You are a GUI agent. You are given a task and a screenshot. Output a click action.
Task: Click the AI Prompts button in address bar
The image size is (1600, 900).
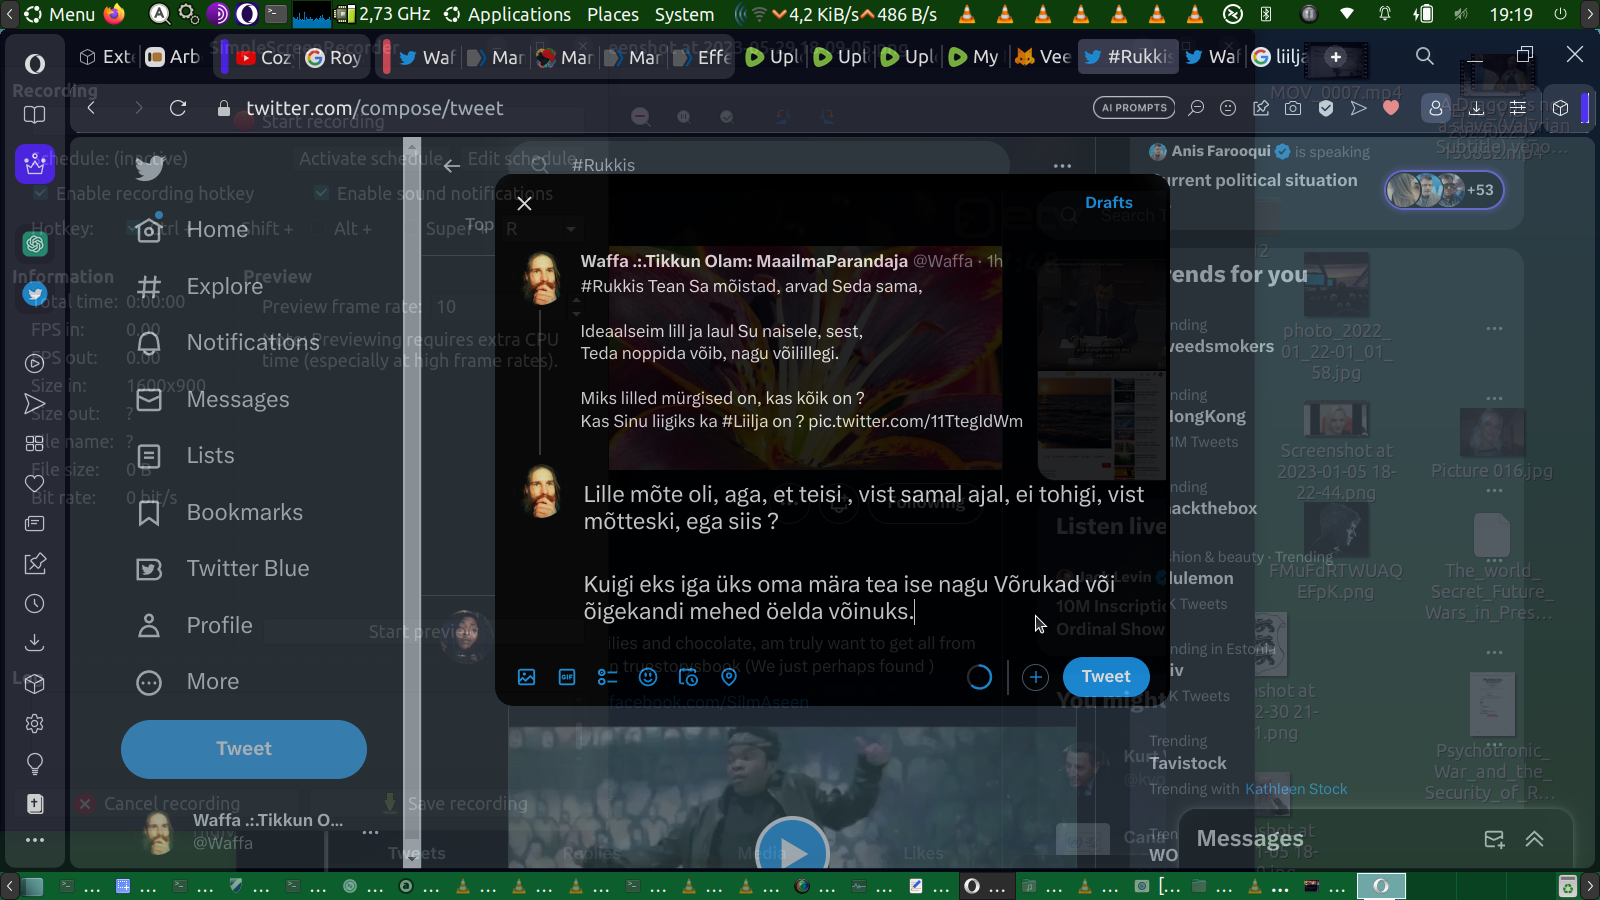point(1135,108)
